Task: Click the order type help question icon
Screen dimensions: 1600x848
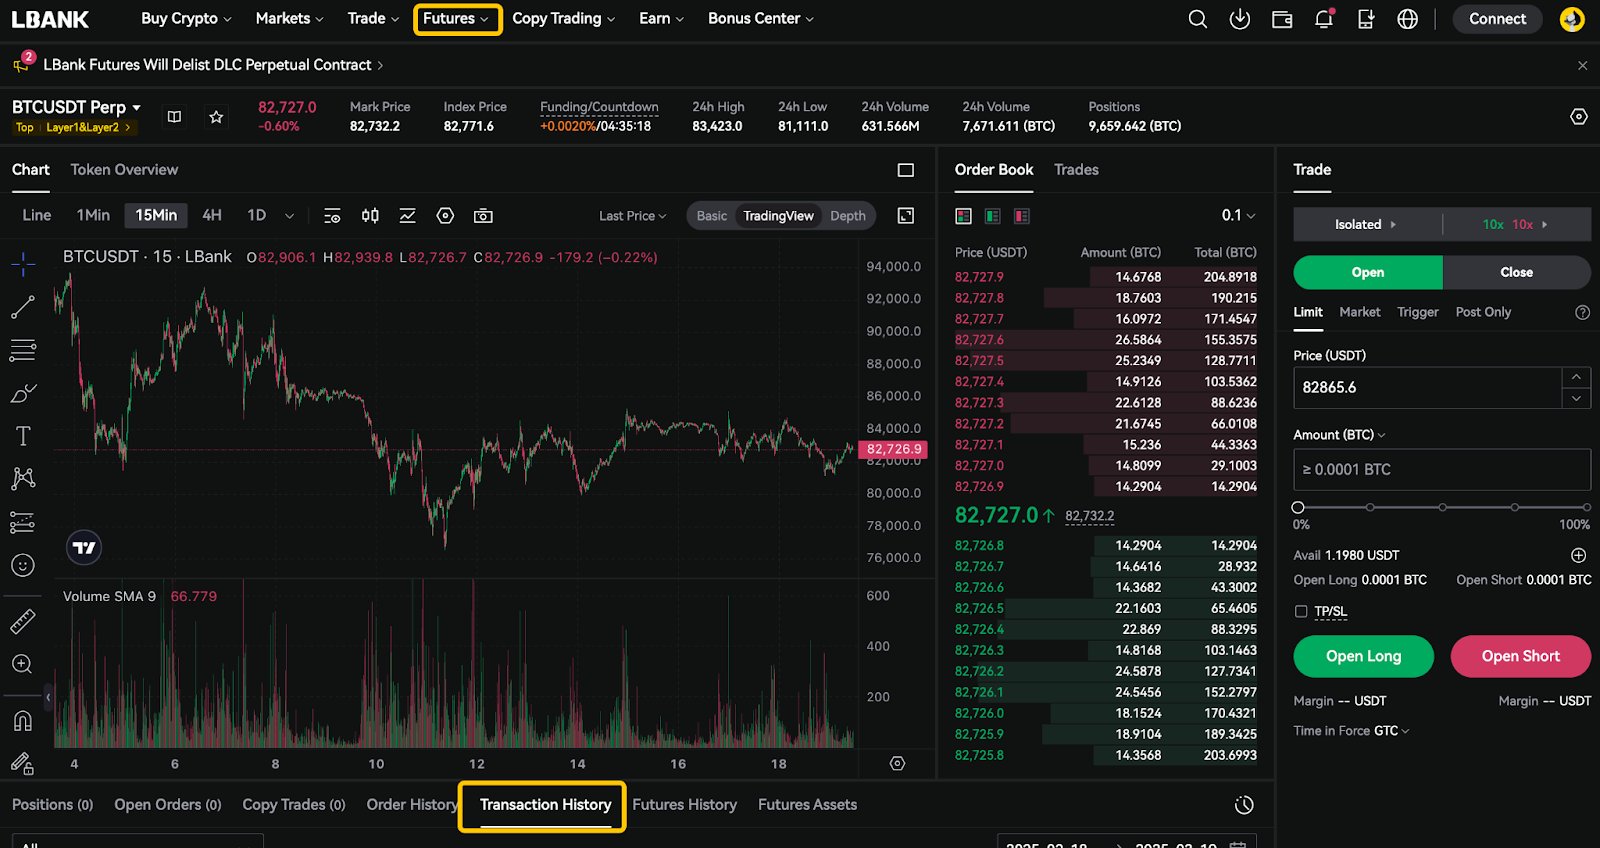Action: click(1582, 312)
